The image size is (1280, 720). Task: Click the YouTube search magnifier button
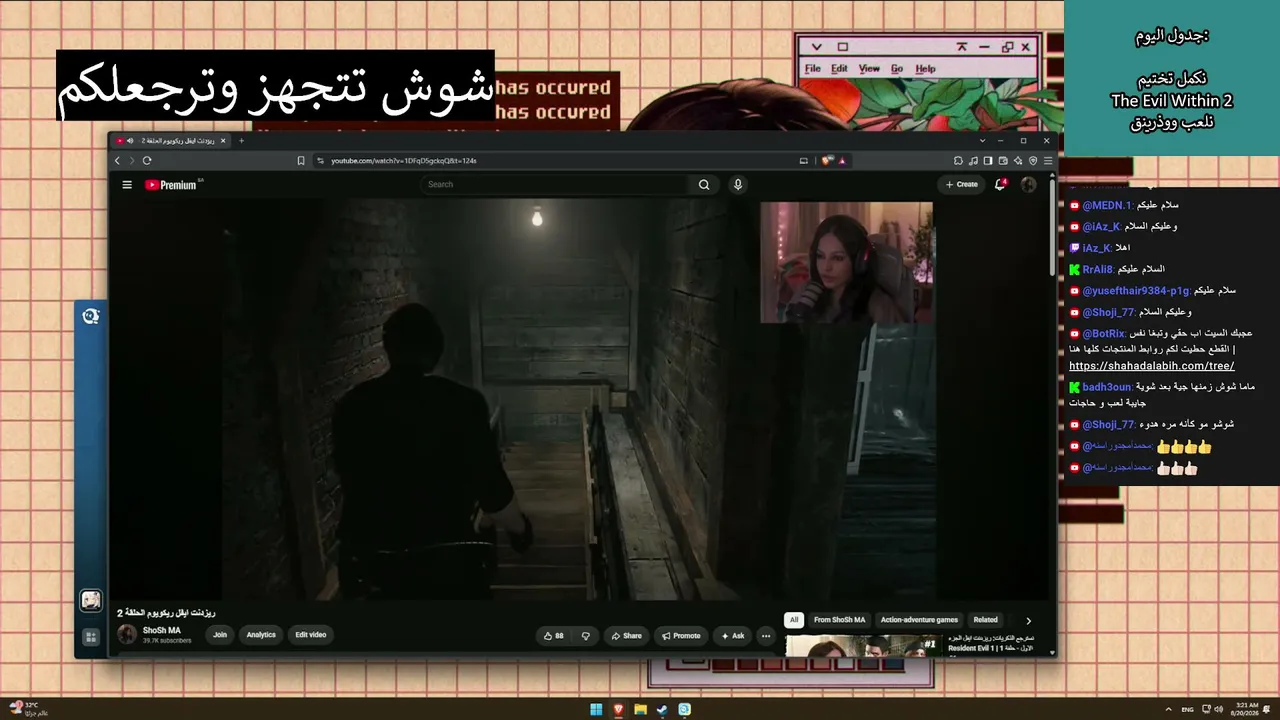click(704, 185)
